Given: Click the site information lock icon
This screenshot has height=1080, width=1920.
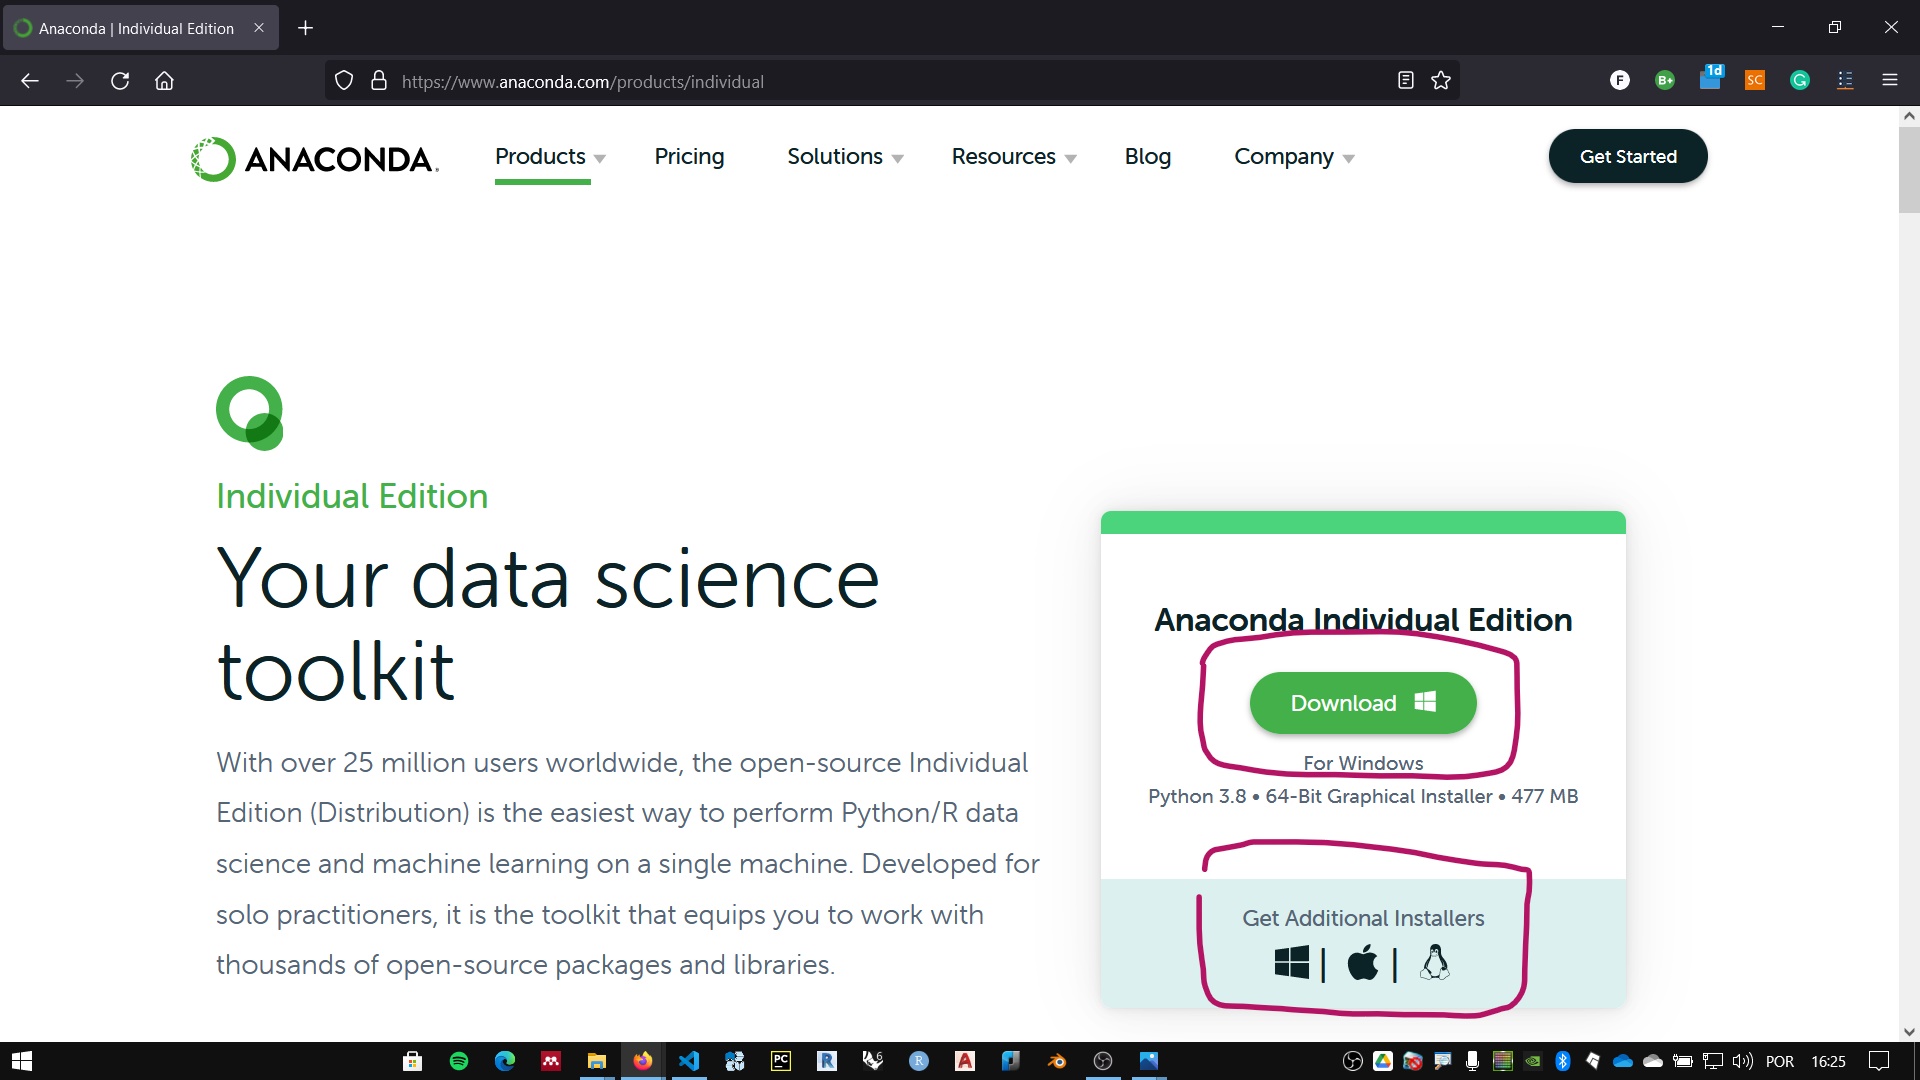Looking at the screenshot, I should tap(378, 80).
